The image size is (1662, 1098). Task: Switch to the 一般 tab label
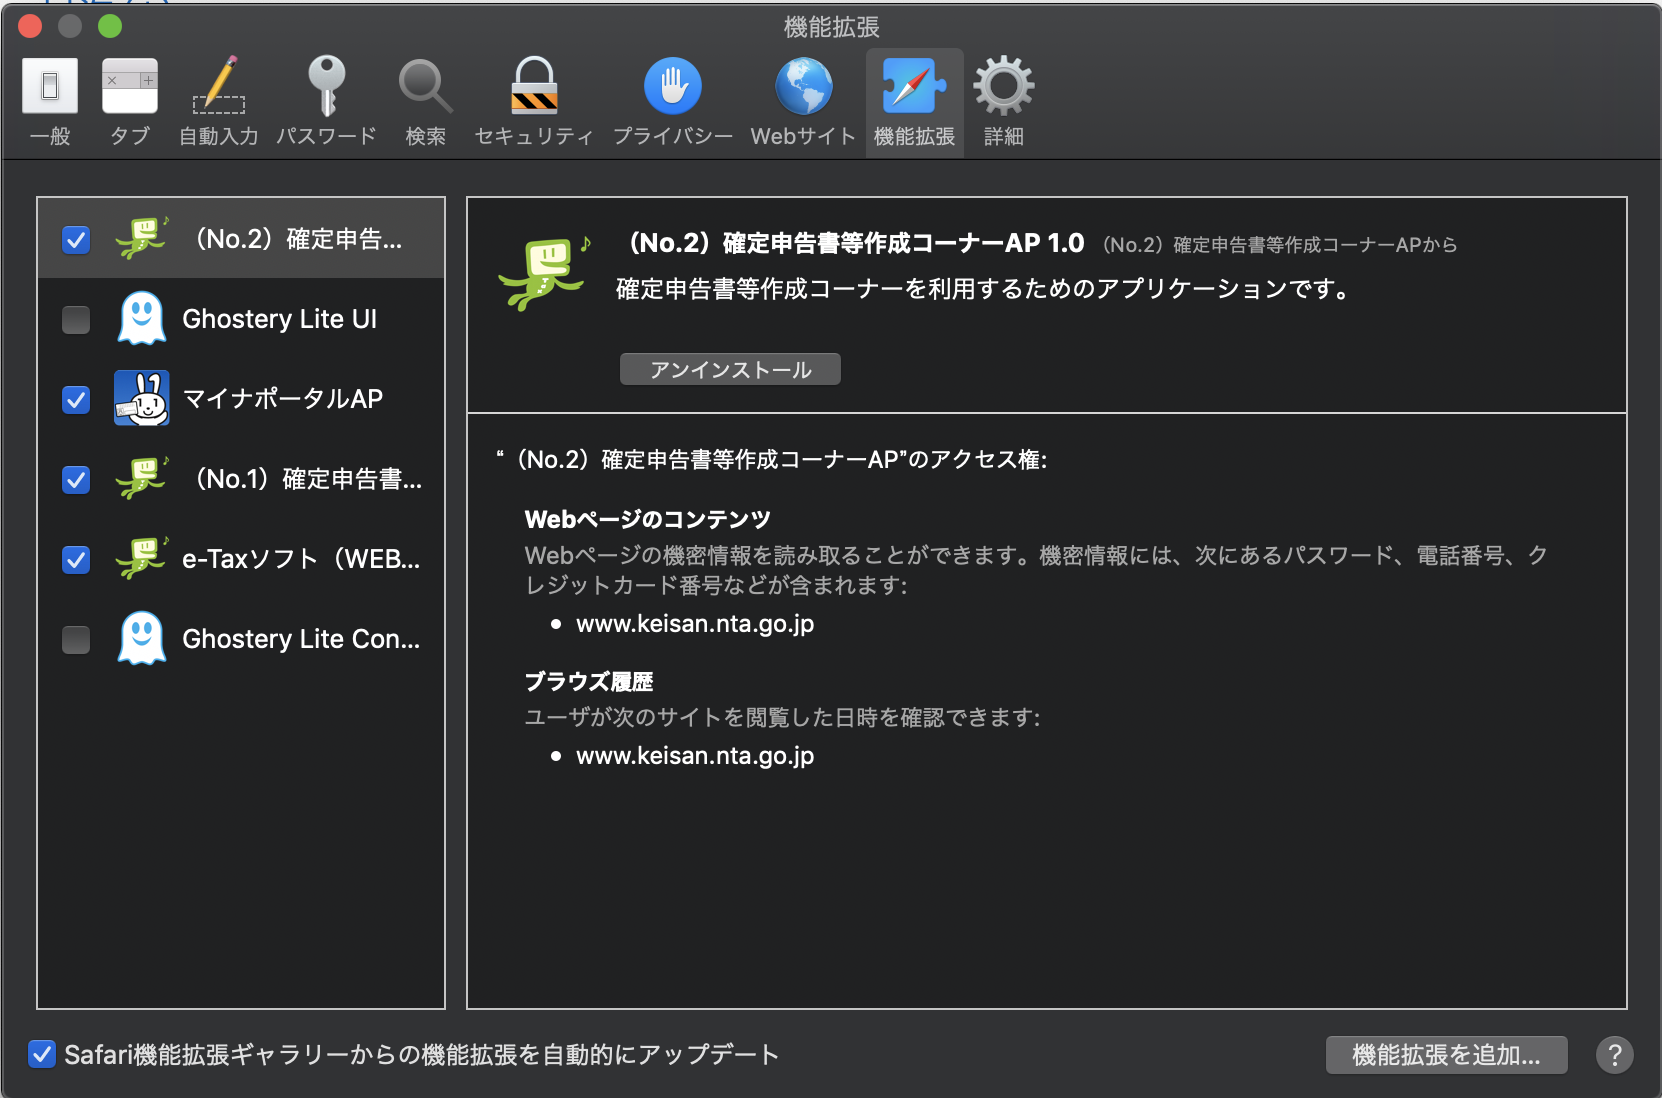(50, 136)
